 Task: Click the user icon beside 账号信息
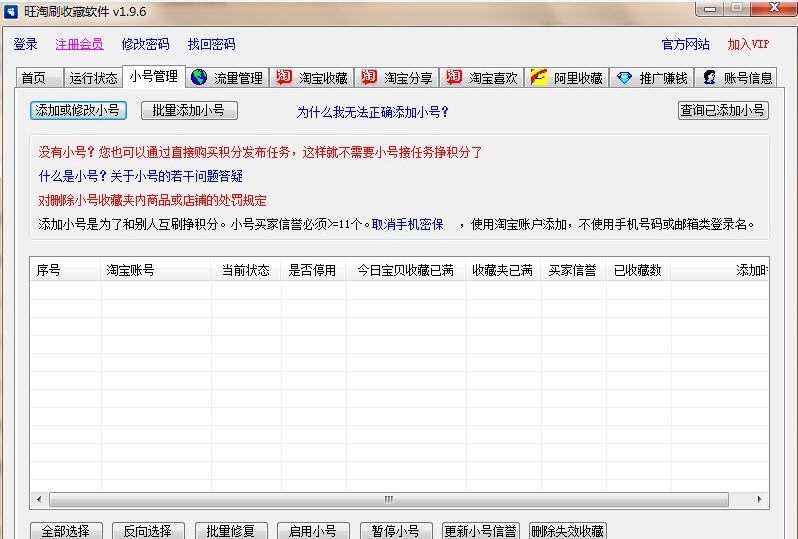click(709, 77)
